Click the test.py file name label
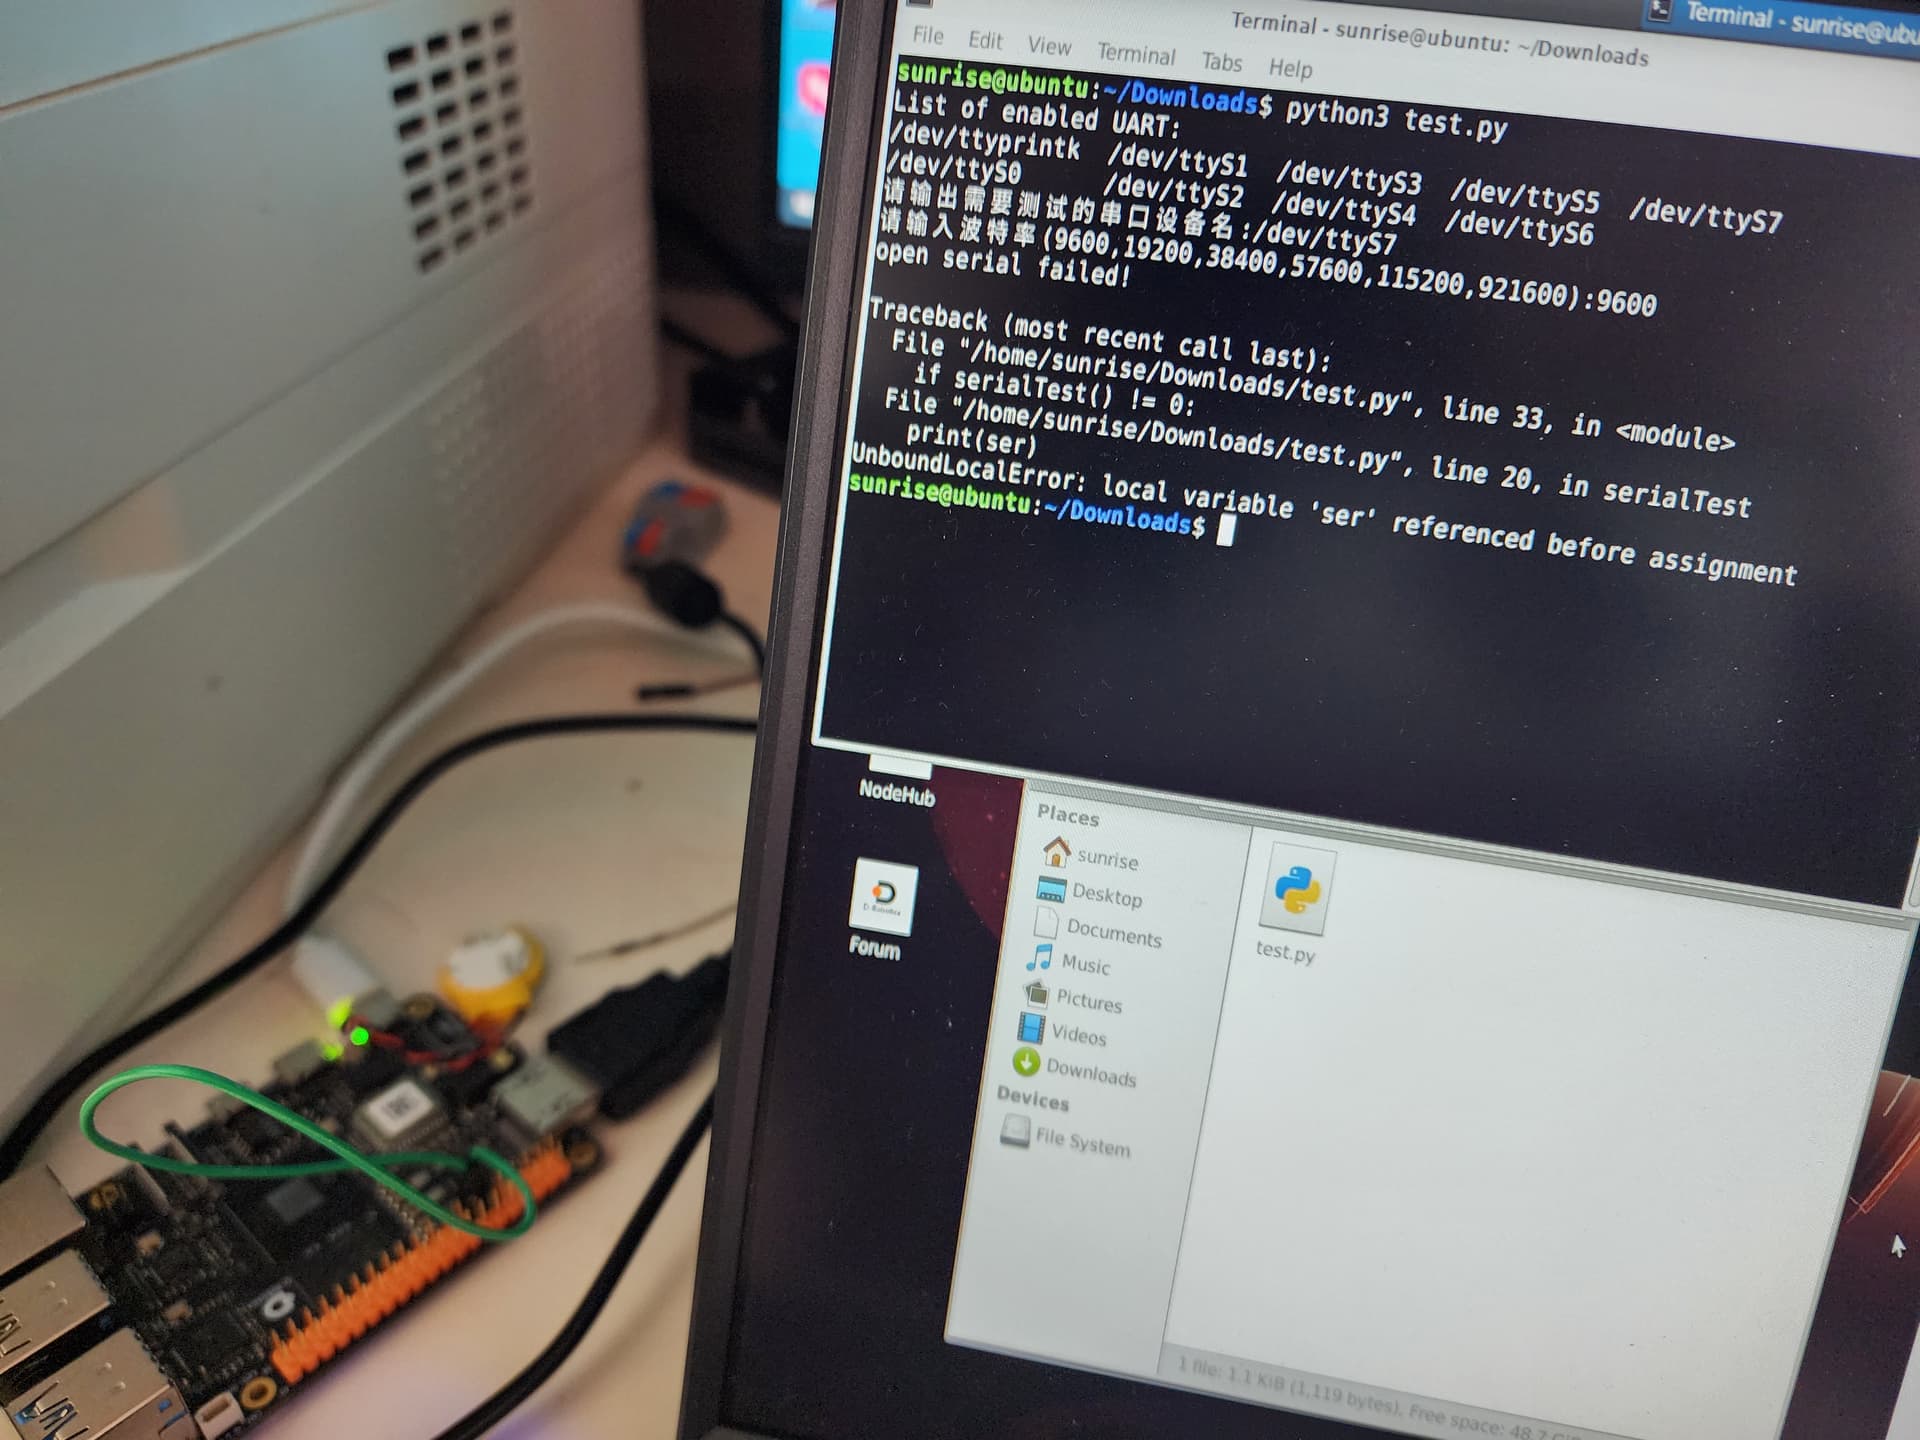The width and height of the screenshot is (1920, 1440). pyautogui.click(x=1285, y=951)
